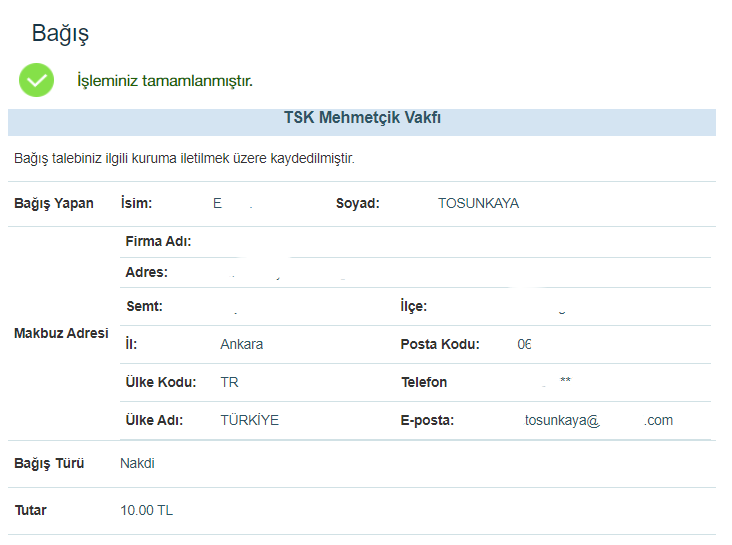Click the 'İşleminiz tamamlanmıştır.' message

[x=165, y=81]
